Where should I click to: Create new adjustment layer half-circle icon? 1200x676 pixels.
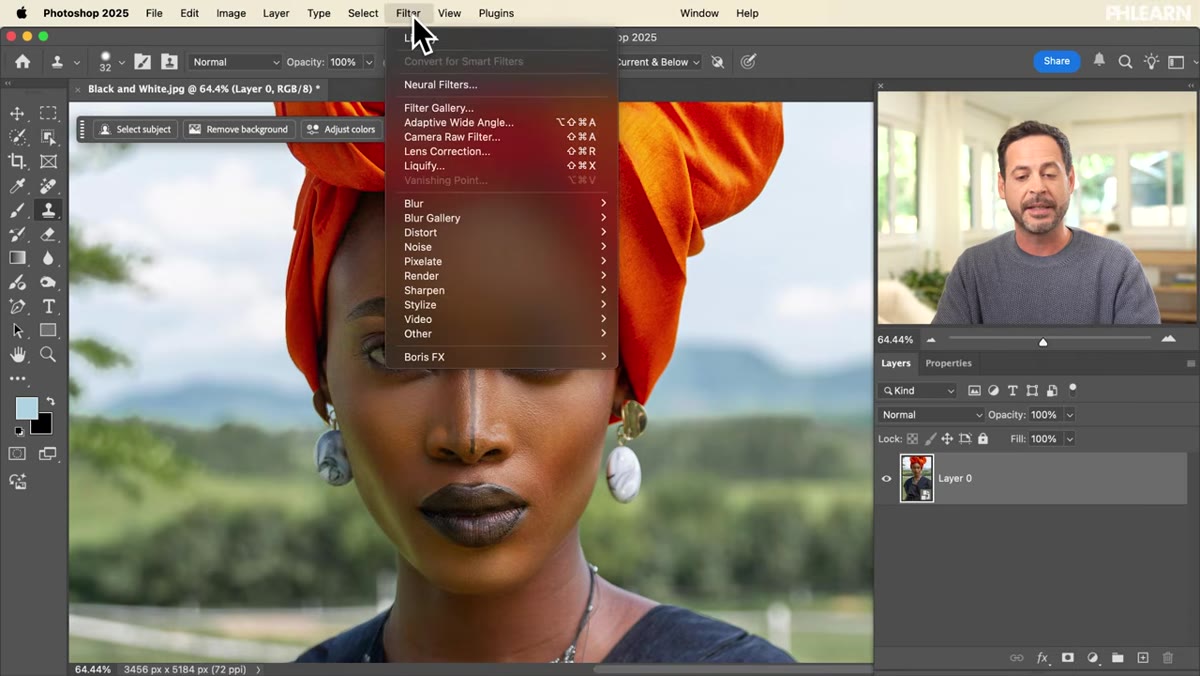[1093, 658]
